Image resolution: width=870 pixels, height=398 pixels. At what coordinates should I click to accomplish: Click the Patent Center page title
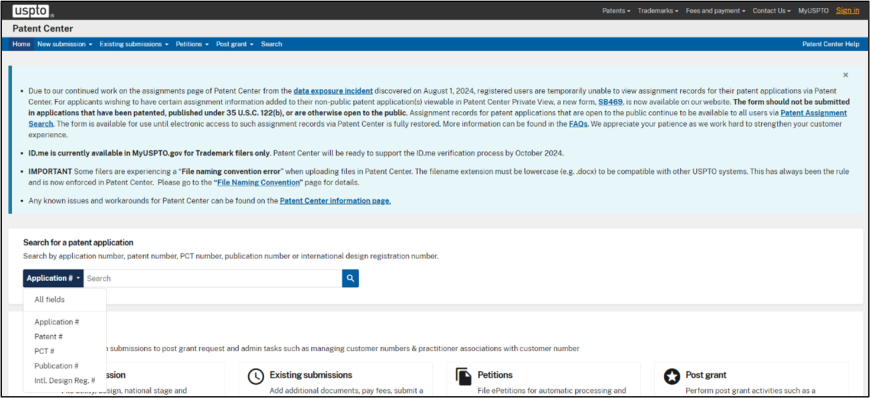pyautogui.click(x=43, y=28)
